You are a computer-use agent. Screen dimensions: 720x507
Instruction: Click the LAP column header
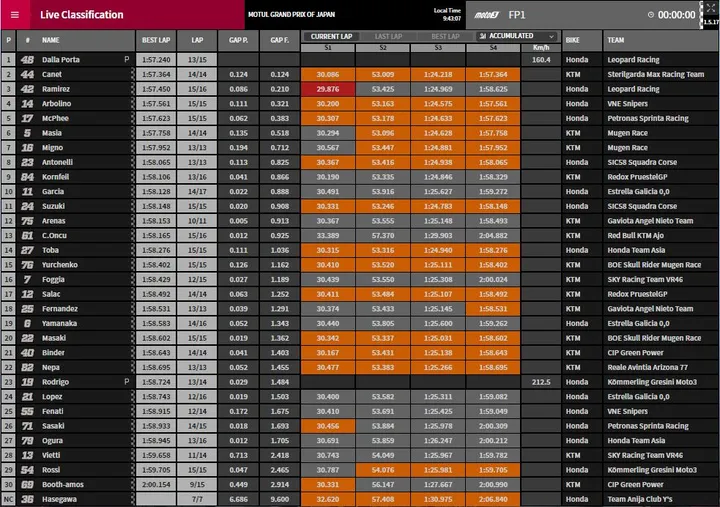(x=197, y=40)
